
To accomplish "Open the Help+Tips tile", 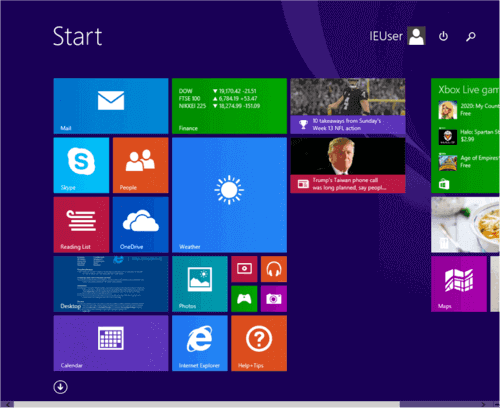I will (x=259, y=343).
